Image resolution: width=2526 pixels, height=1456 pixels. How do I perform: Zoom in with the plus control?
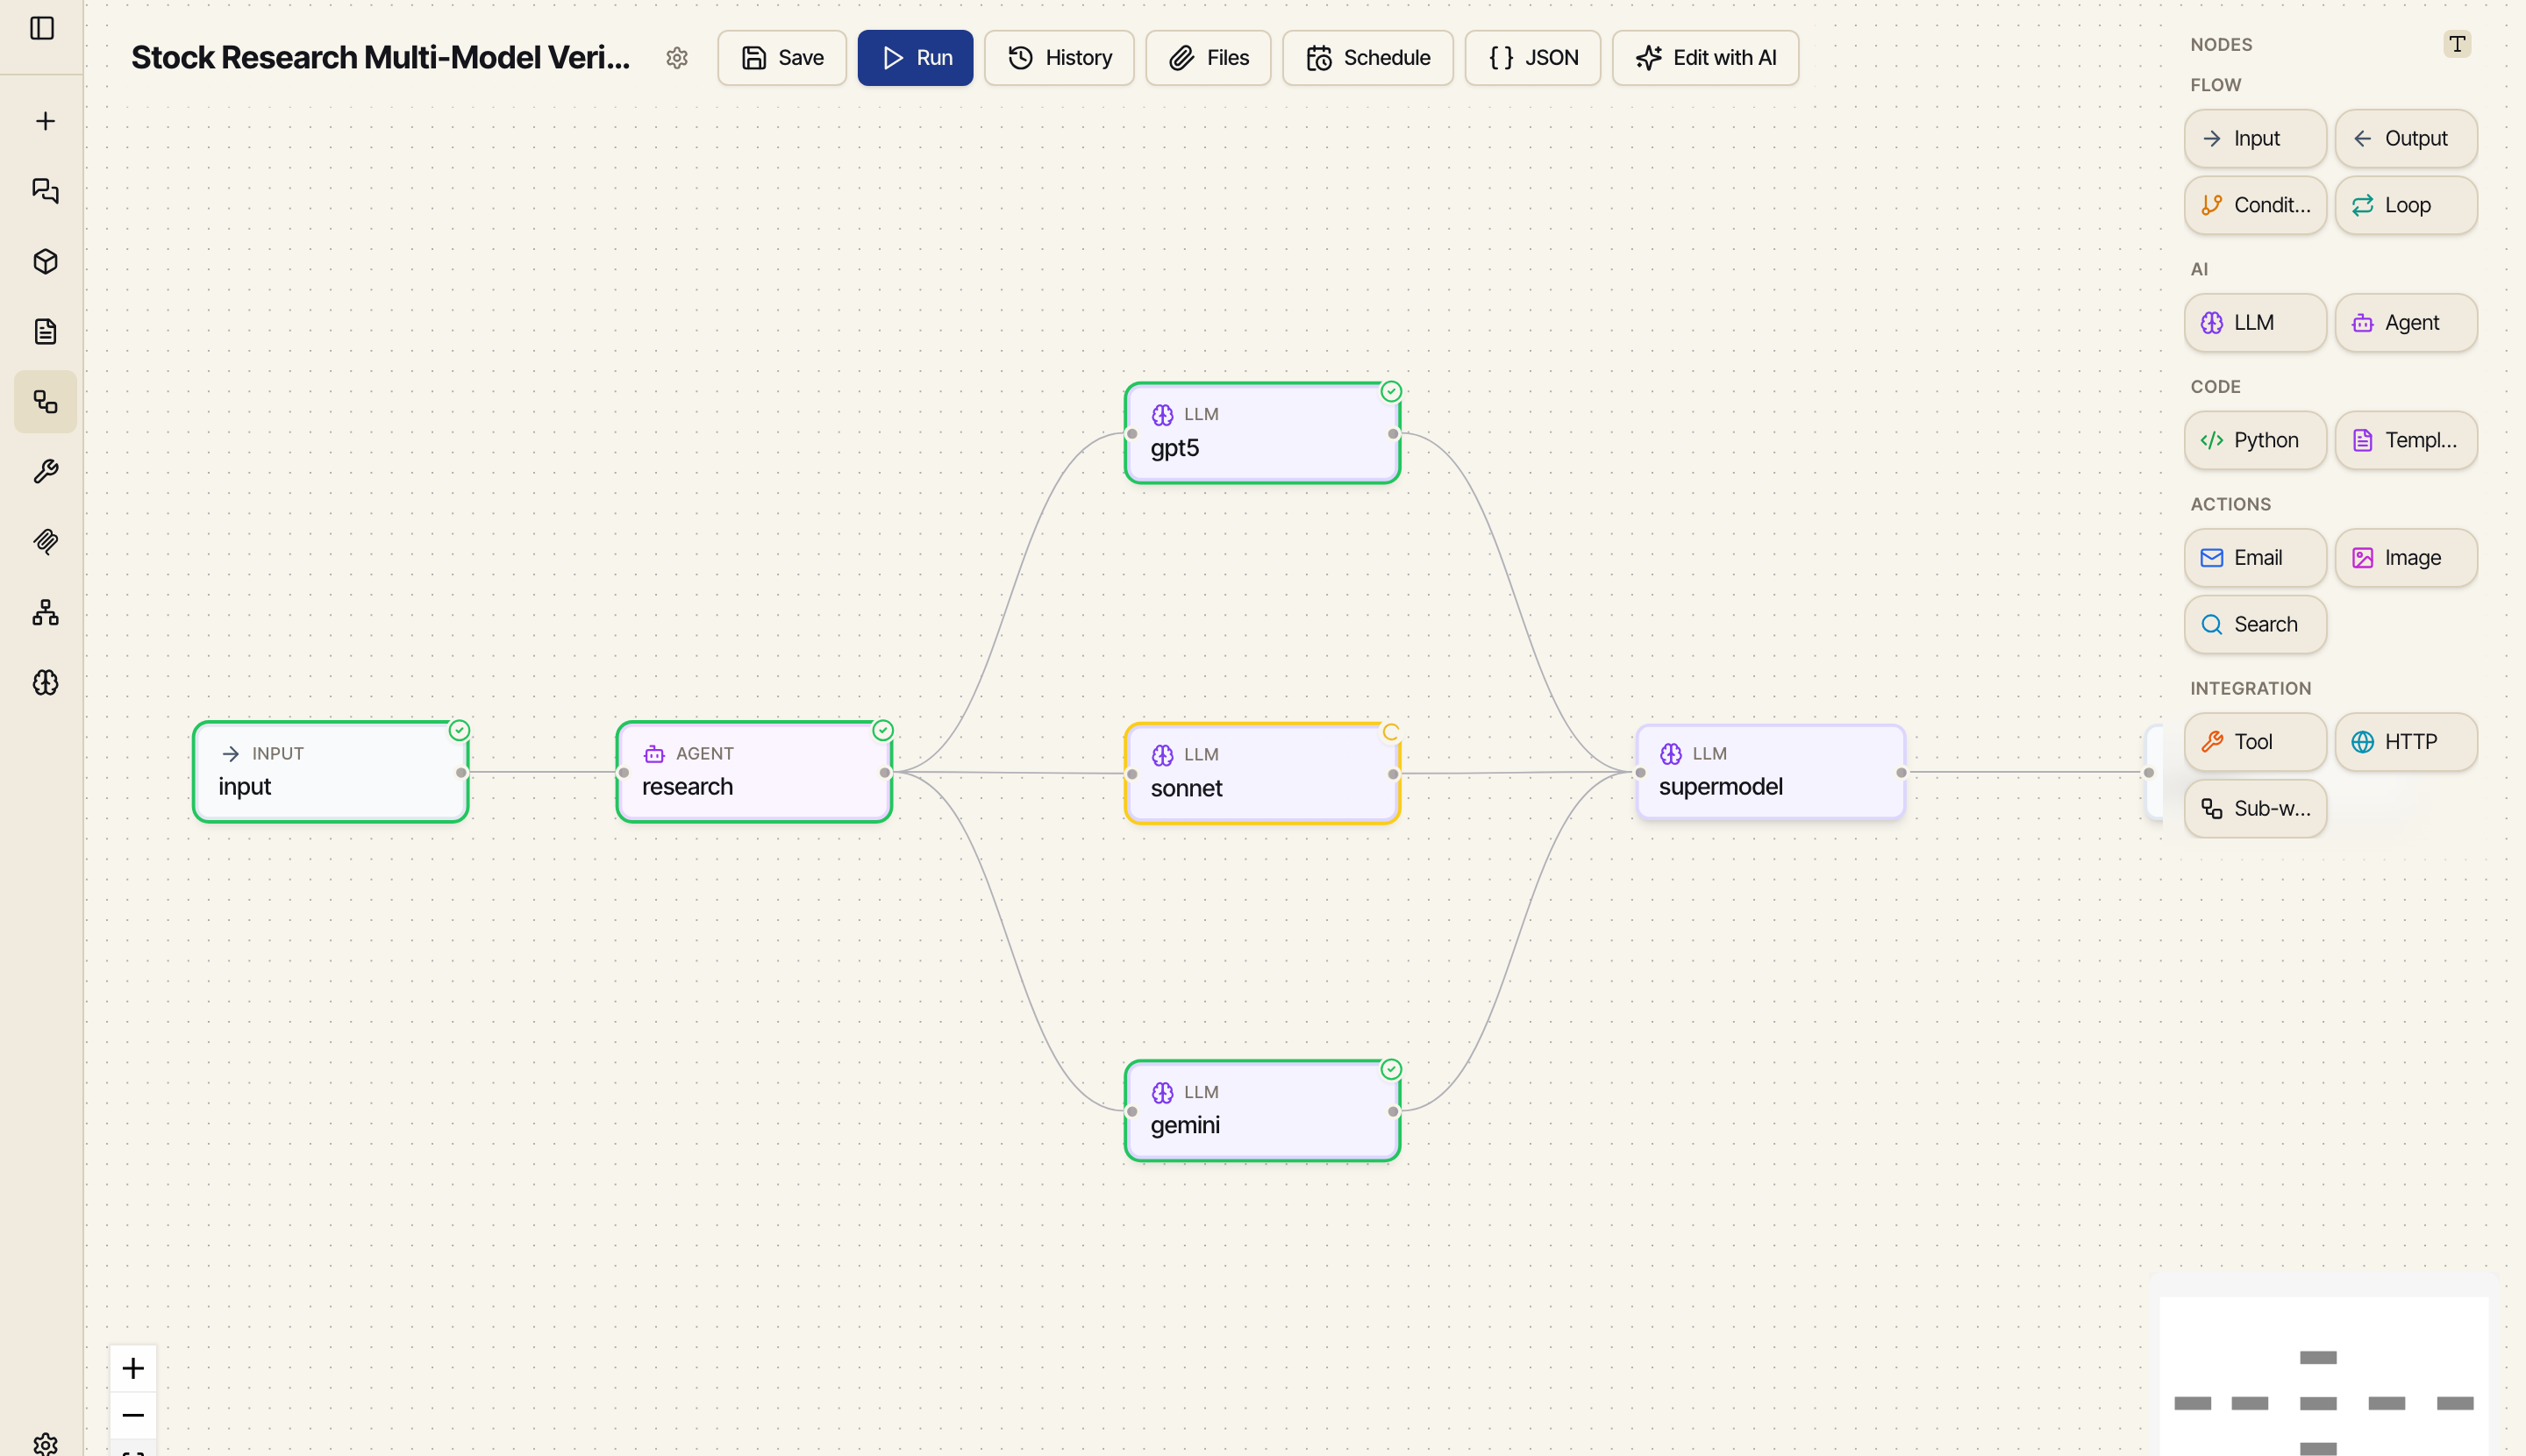click(x=133, y=1368)
